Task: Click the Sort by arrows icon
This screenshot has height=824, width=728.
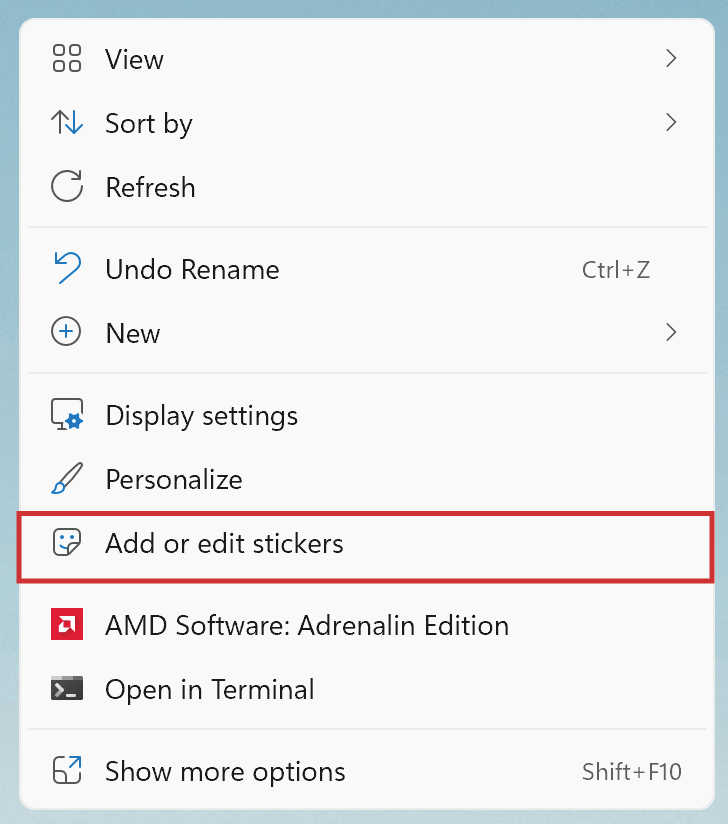Action: click(67, 122)
